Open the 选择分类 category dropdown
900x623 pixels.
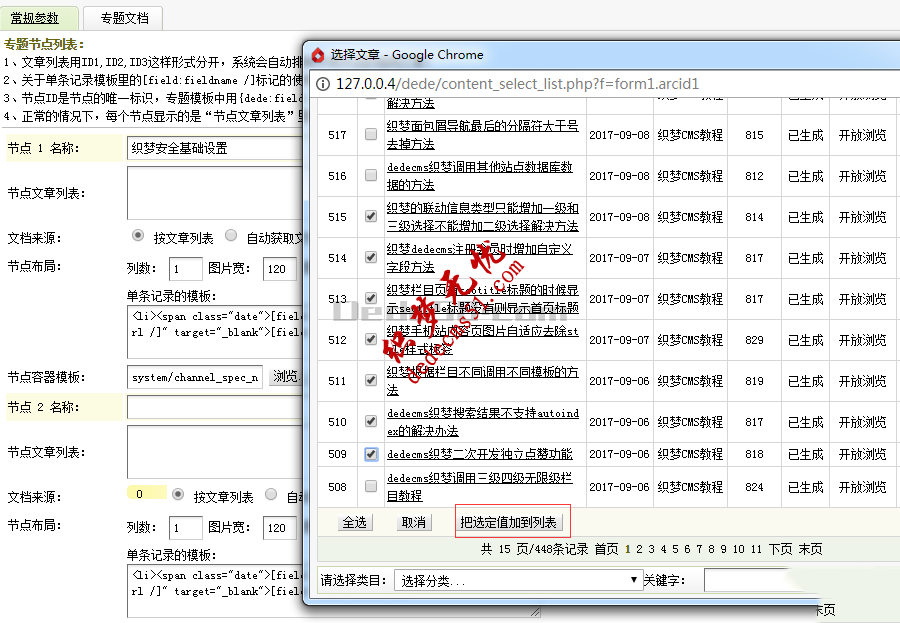coord(515,580)
